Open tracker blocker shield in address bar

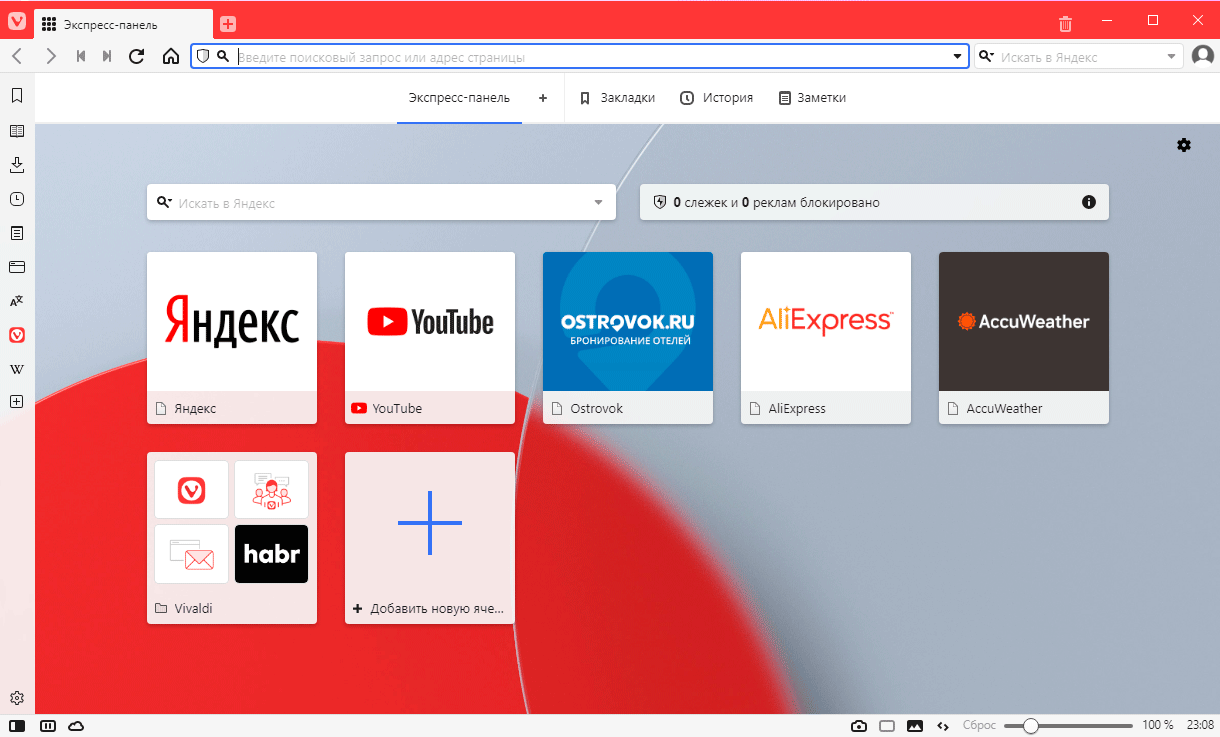point(203,57)
